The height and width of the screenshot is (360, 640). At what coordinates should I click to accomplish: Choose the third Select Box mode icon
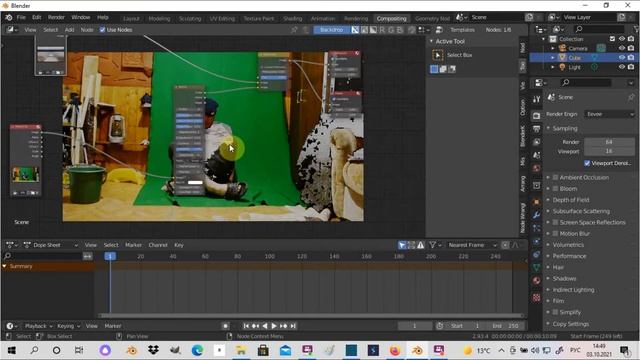[x=452, y=69]
